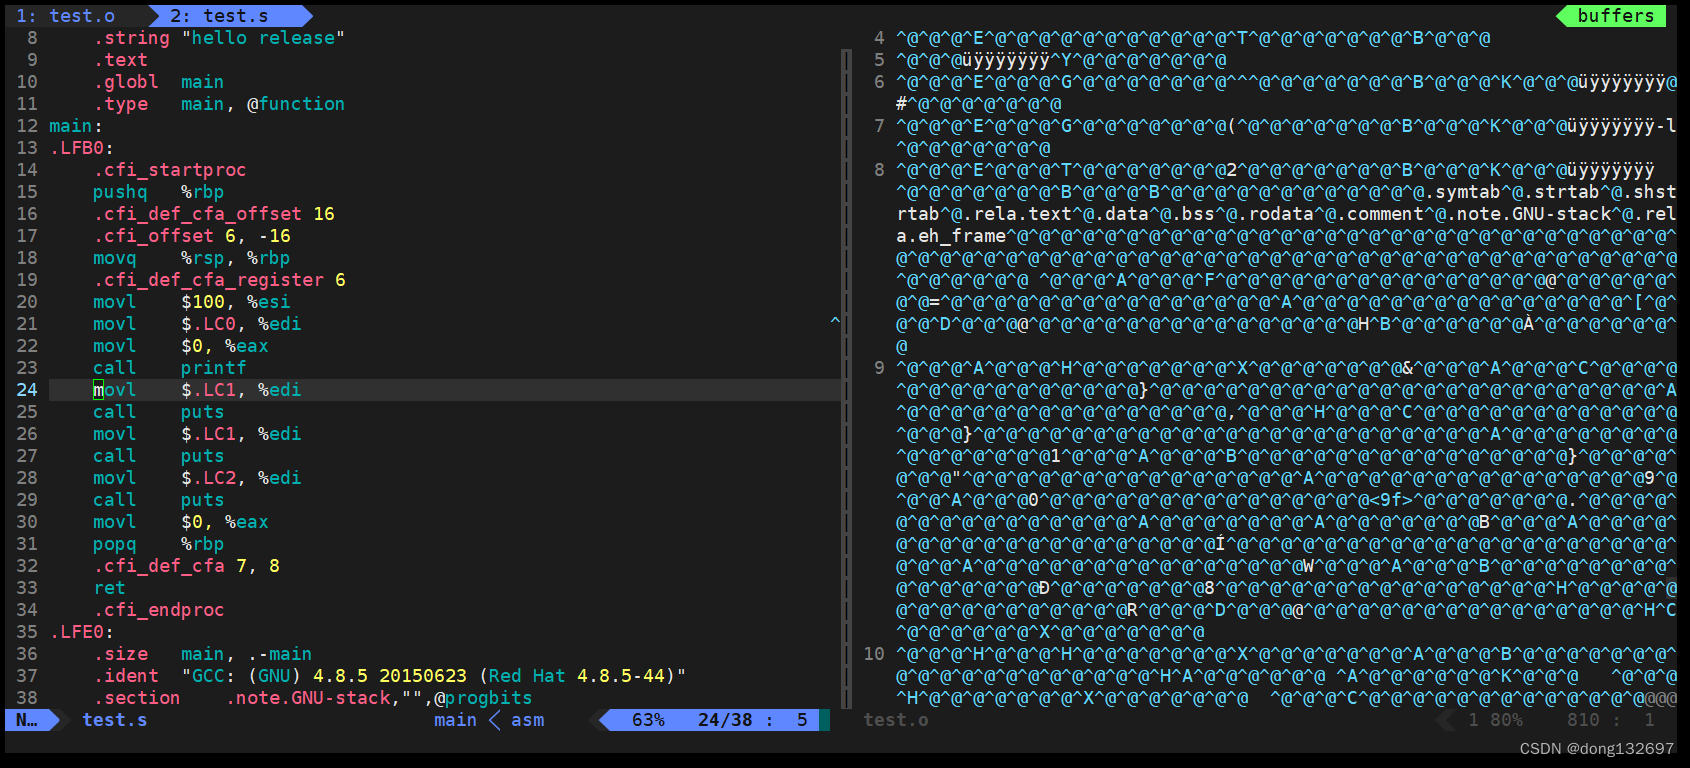Click .cfi_def_cfa_offset 16 line
This screenshot has height=768, width=1690.
click(x=214, y=214)
